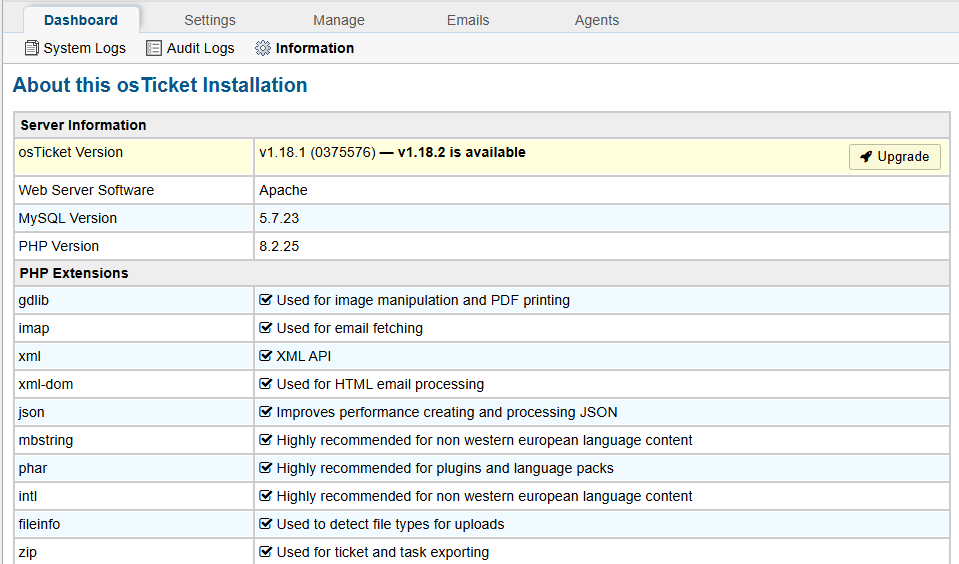Select the PHP value 8.2.25
Viewport: 959px width, 564px height.
coord(280,247)
